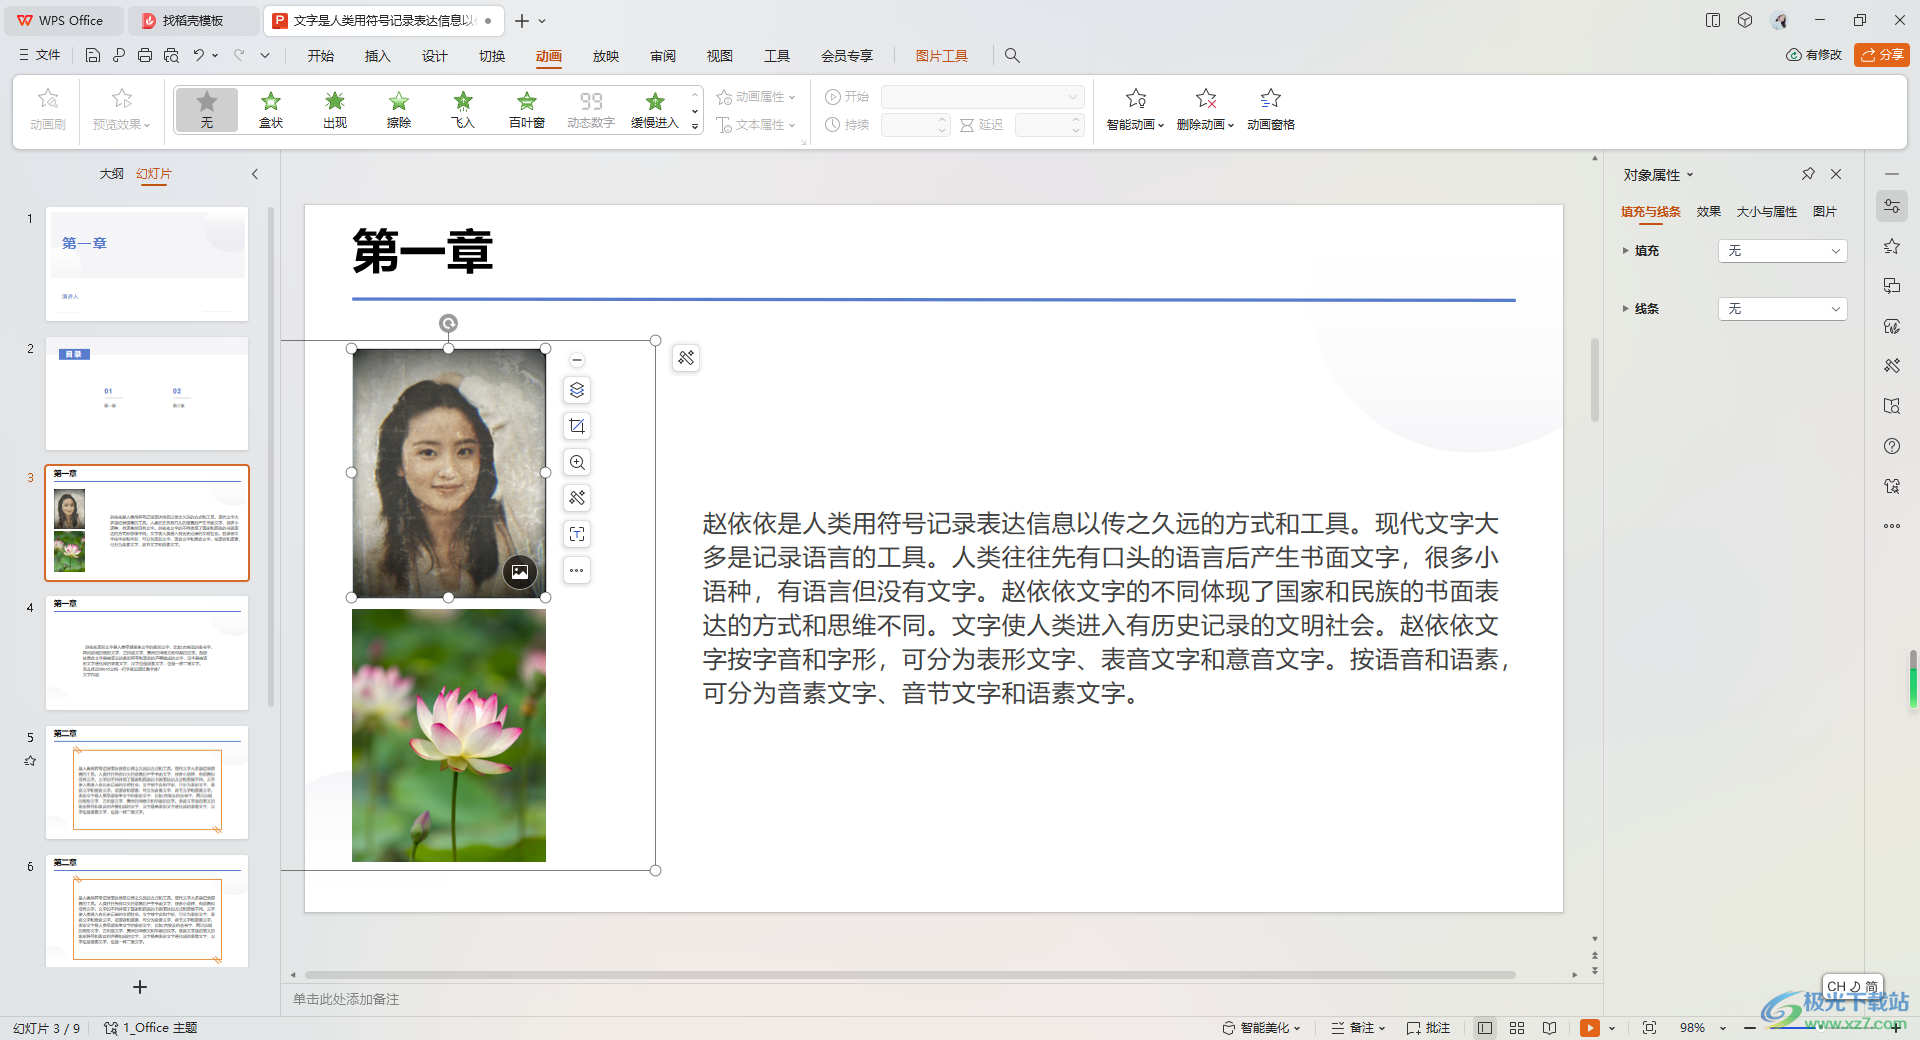This screenshot has width=1920, height=1040.
Task: Click the 有修改 status button
Action: click(x=1814, y=55)
